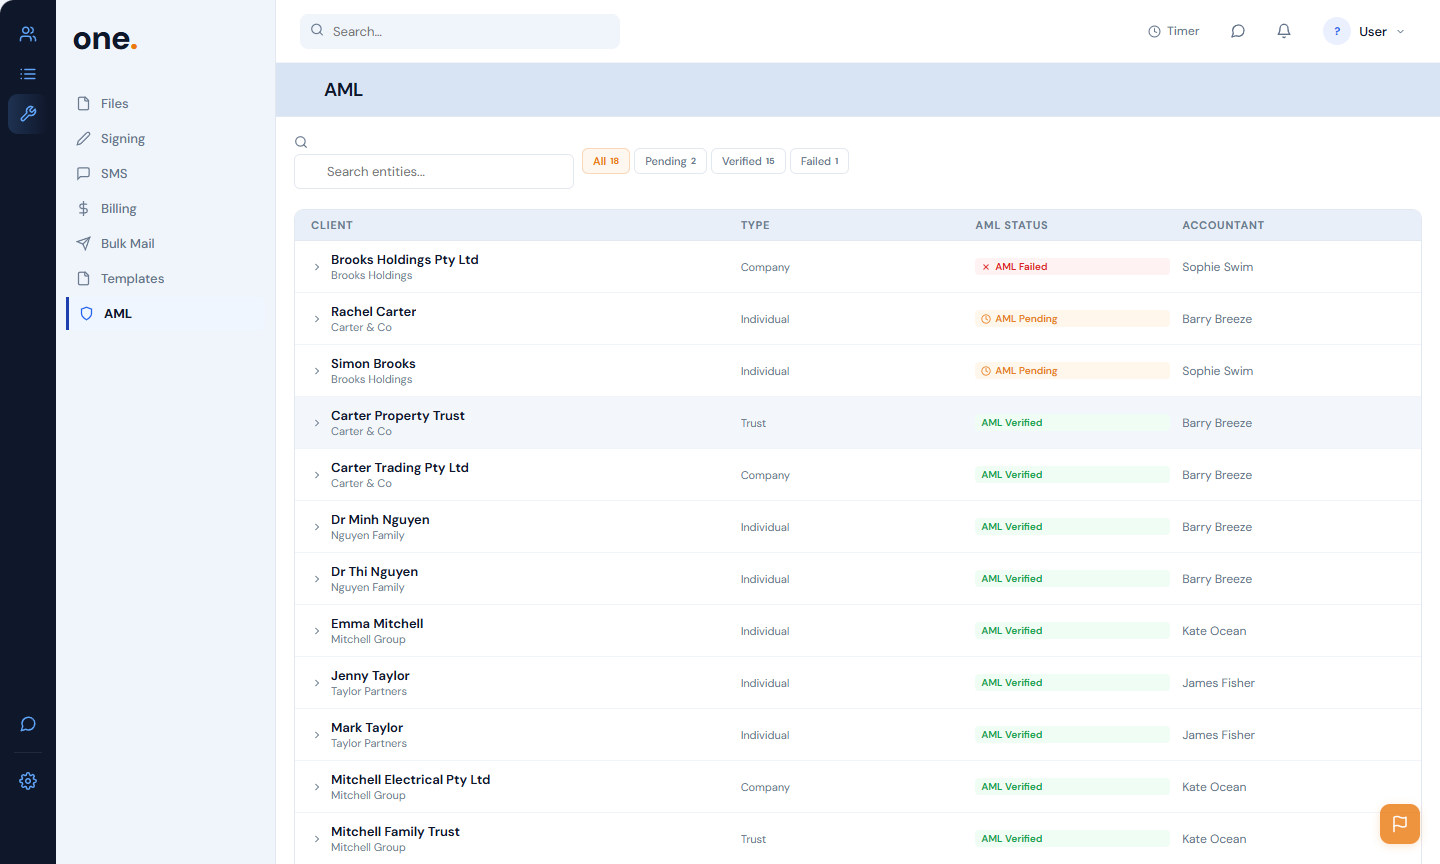Click the Timer clock icon

pos(1154,31)
